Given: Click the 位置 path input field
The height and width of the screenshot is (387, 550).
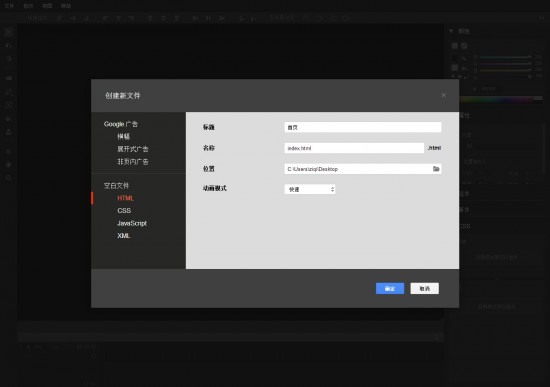Looking at the screenshot, I should 363,169.
